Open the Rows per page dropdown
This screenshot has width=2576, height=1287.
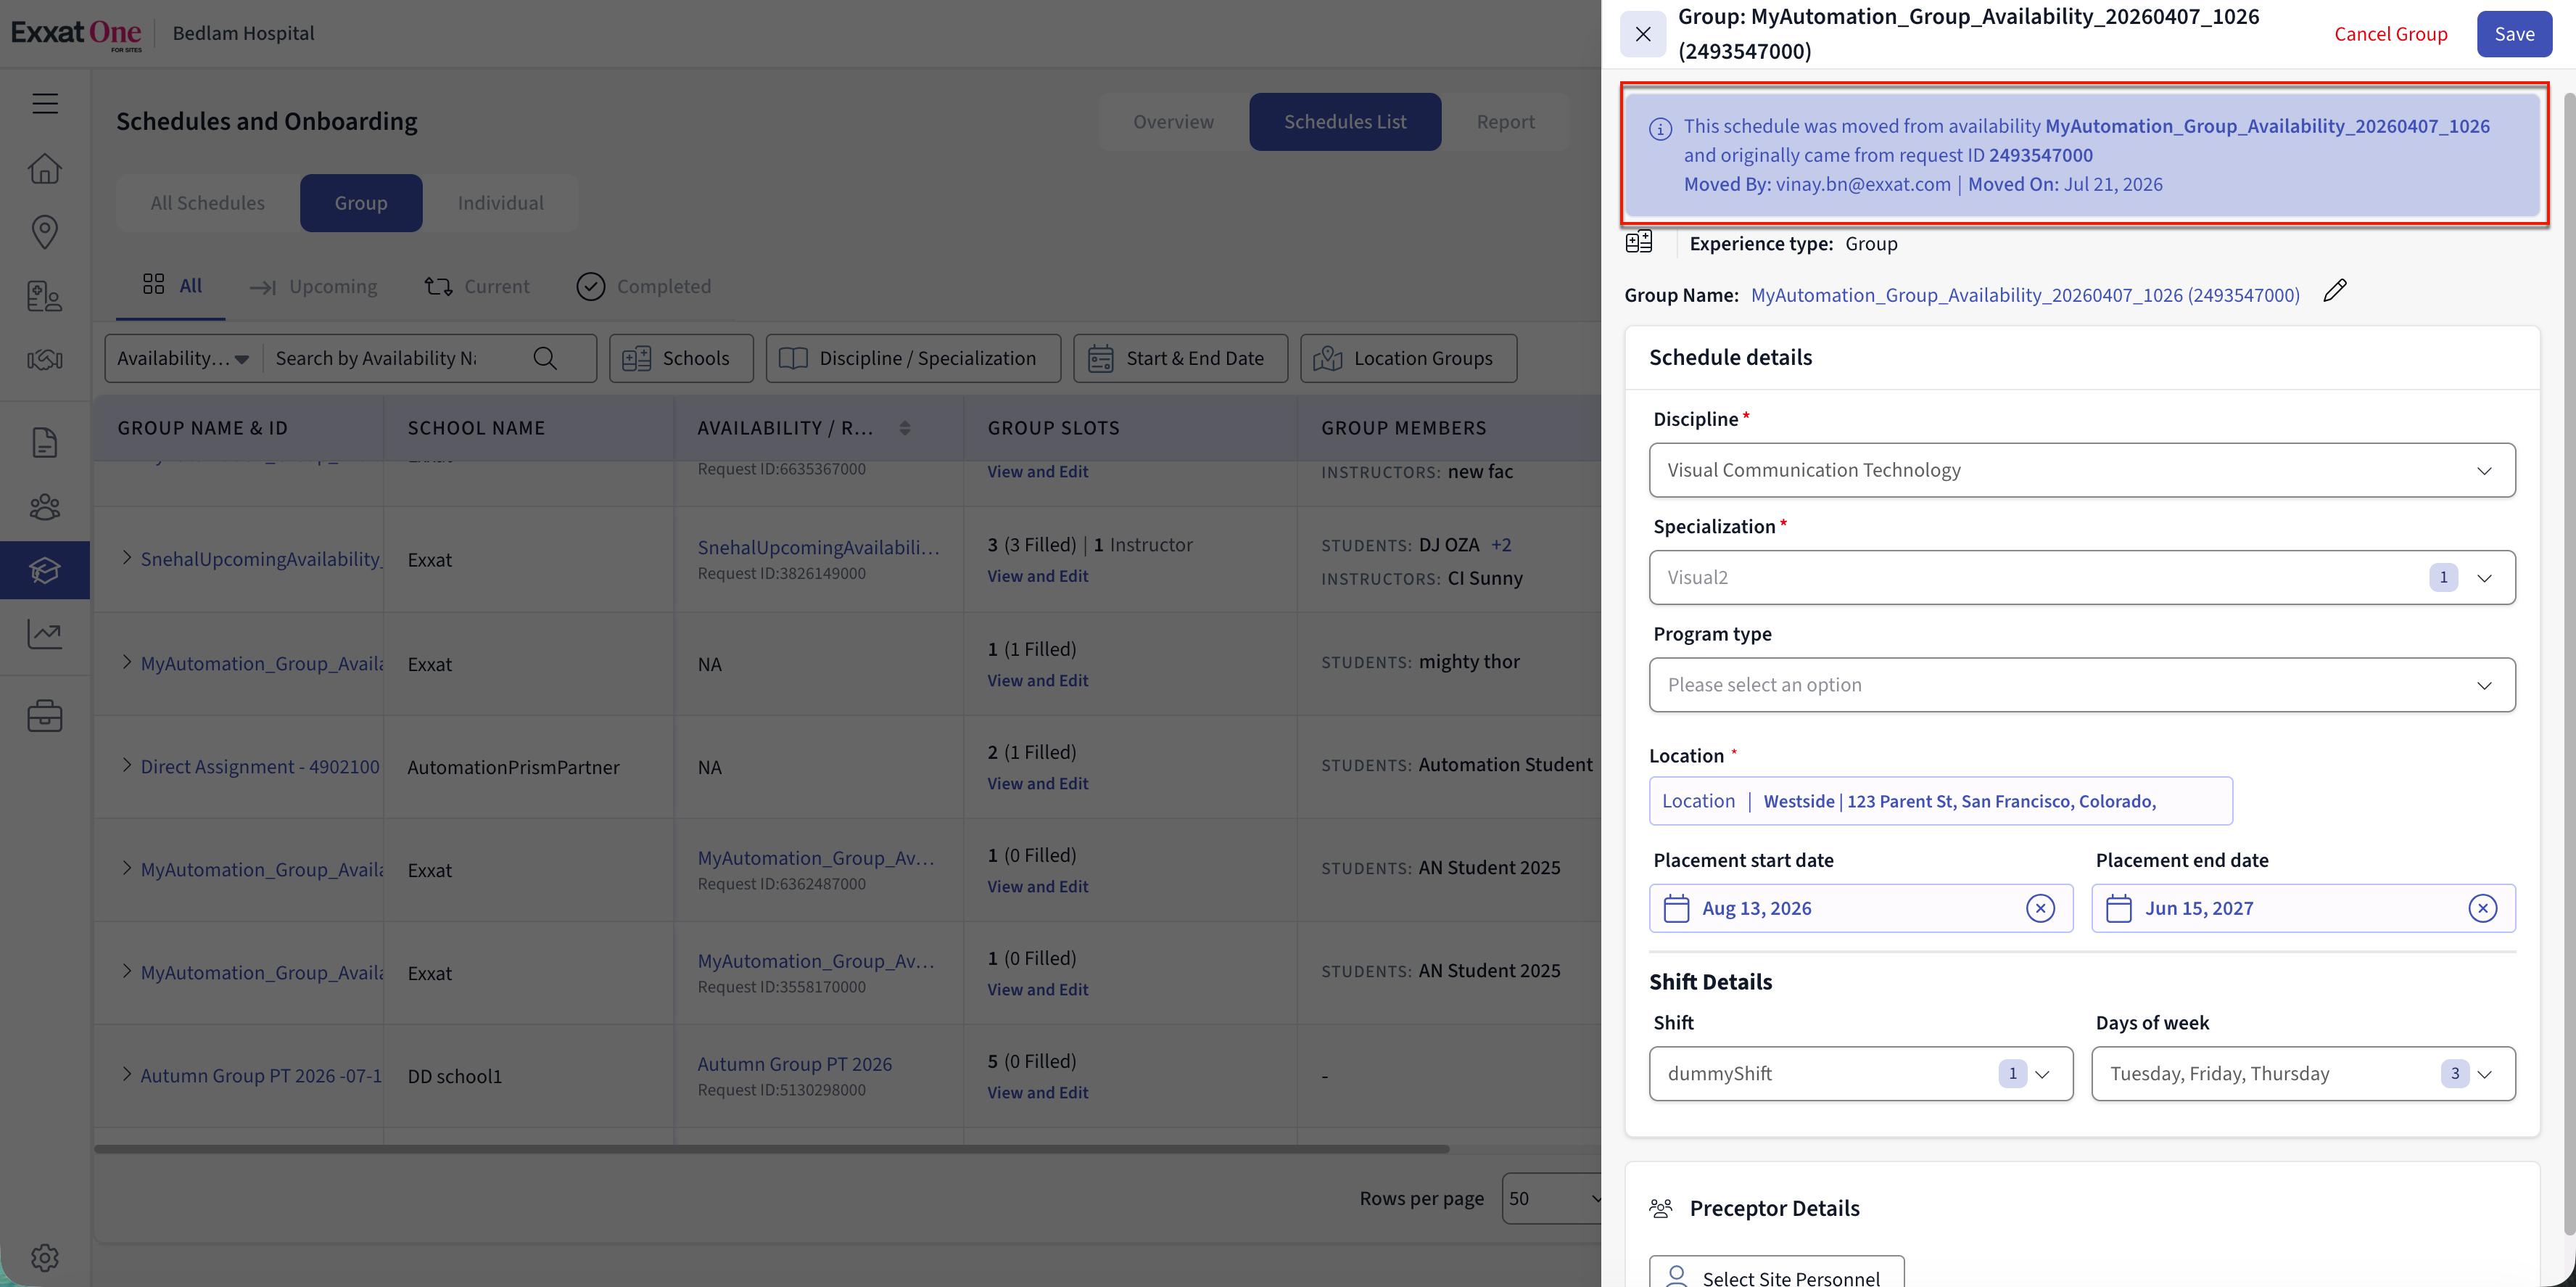1552,1198
